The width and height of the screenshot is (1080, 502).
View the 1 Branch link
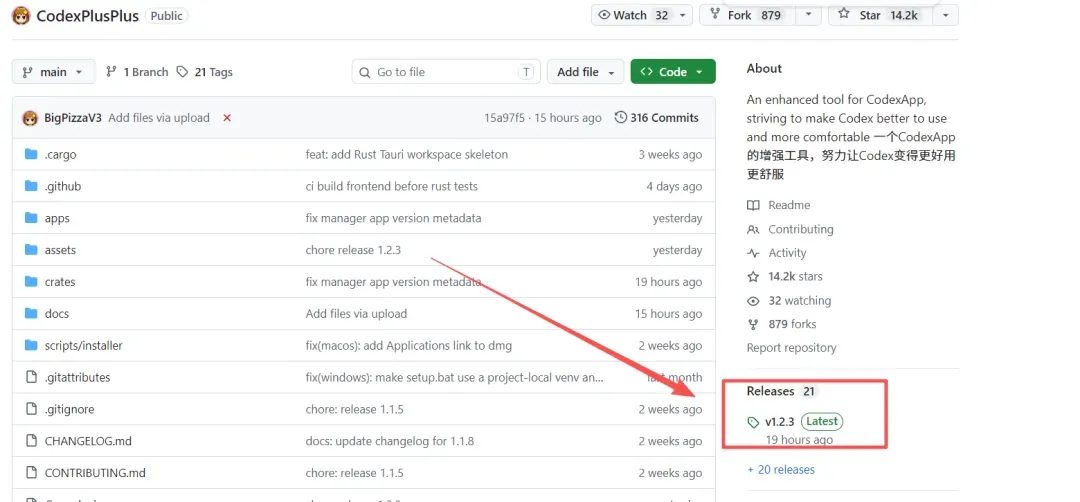pyautogui.click(x=136, y=72)
